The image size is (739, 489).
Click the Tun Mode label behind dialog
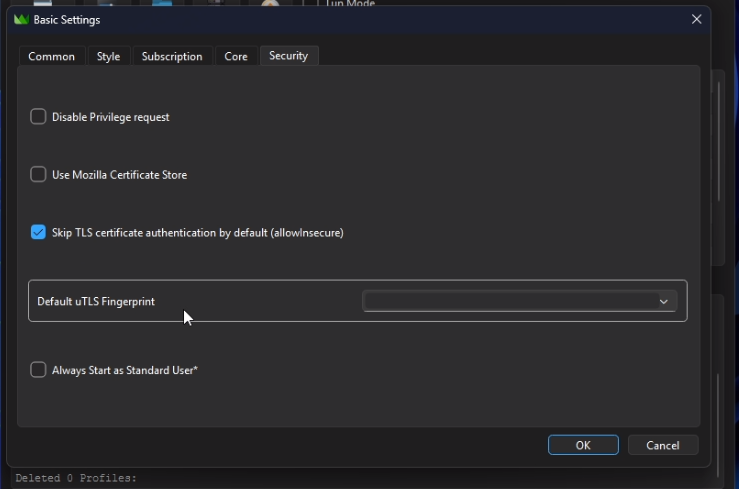[x=352, y=4]
